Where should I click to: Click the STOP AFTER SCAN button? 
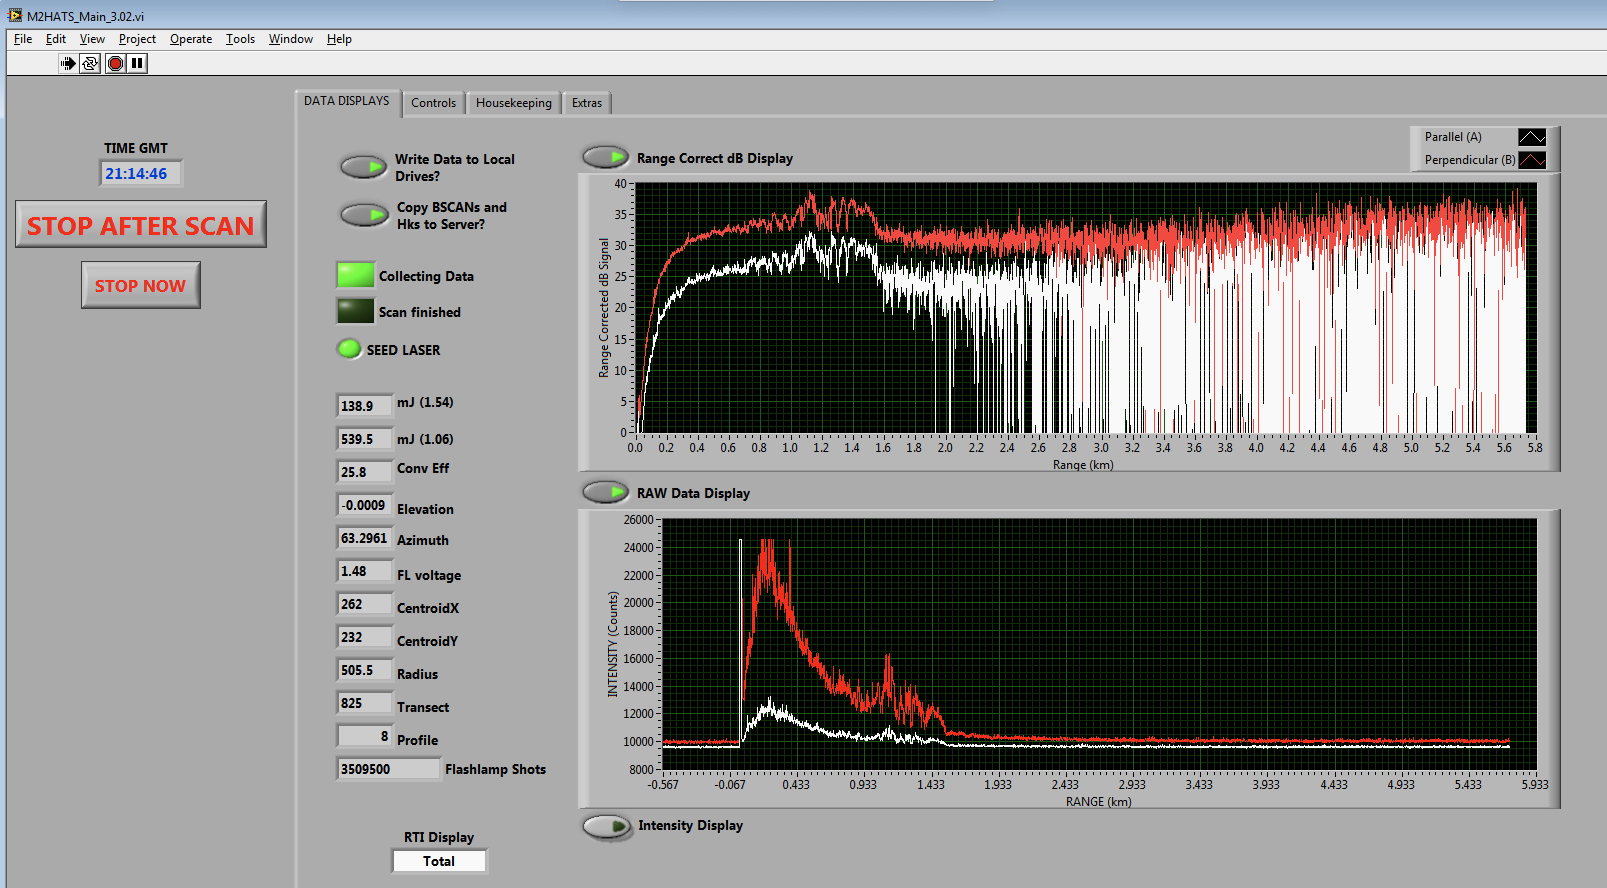[141, 225]
